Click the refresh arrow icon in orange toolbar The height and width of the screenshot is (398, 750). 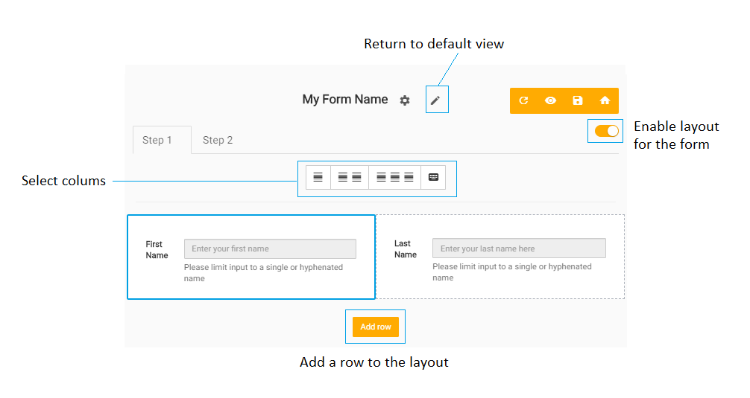pos(524,100)
